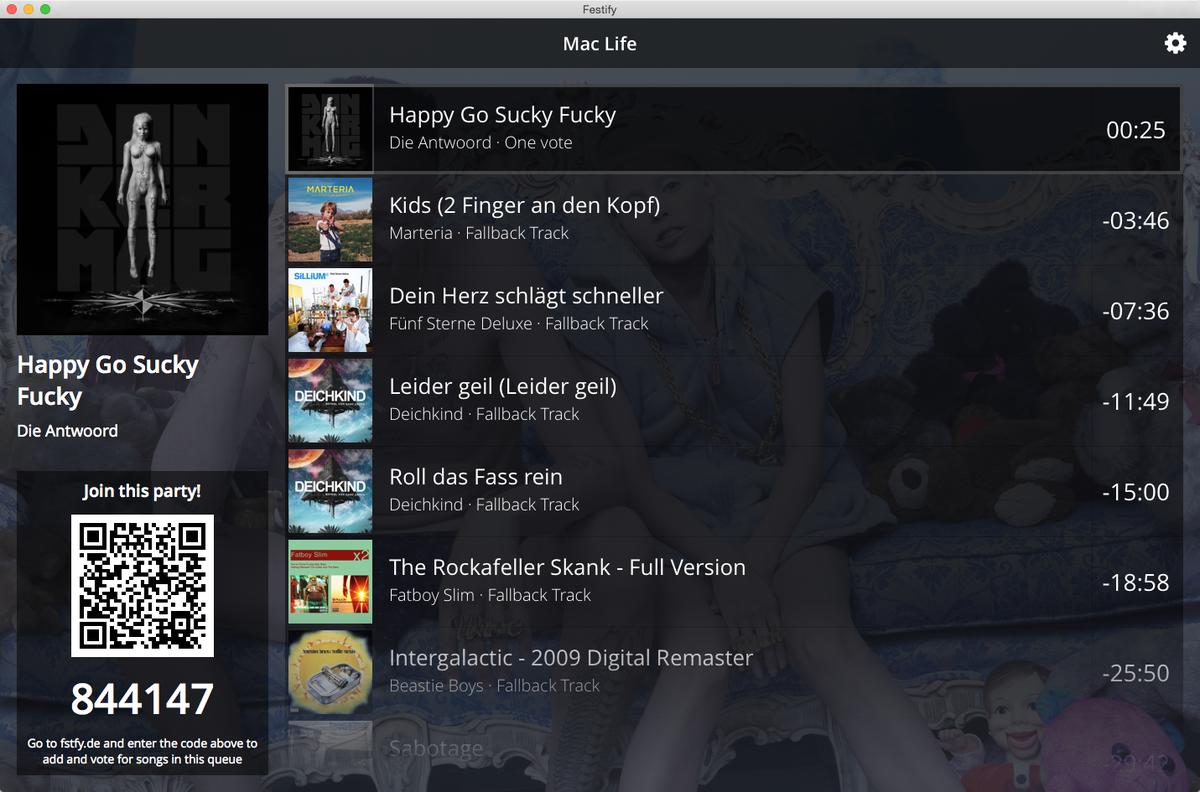
Task: Click the 'Mac Life' party title
Action: [600, 44]
